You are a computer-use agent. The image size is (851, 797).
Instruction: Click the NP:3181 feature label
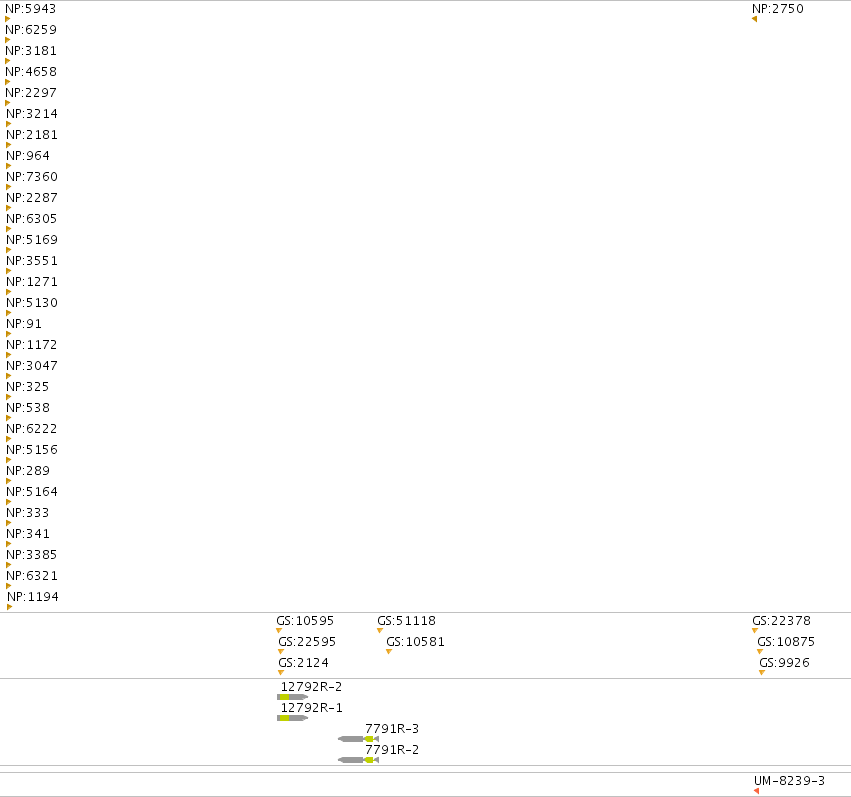pyautogui.click(x=31, y=51)
